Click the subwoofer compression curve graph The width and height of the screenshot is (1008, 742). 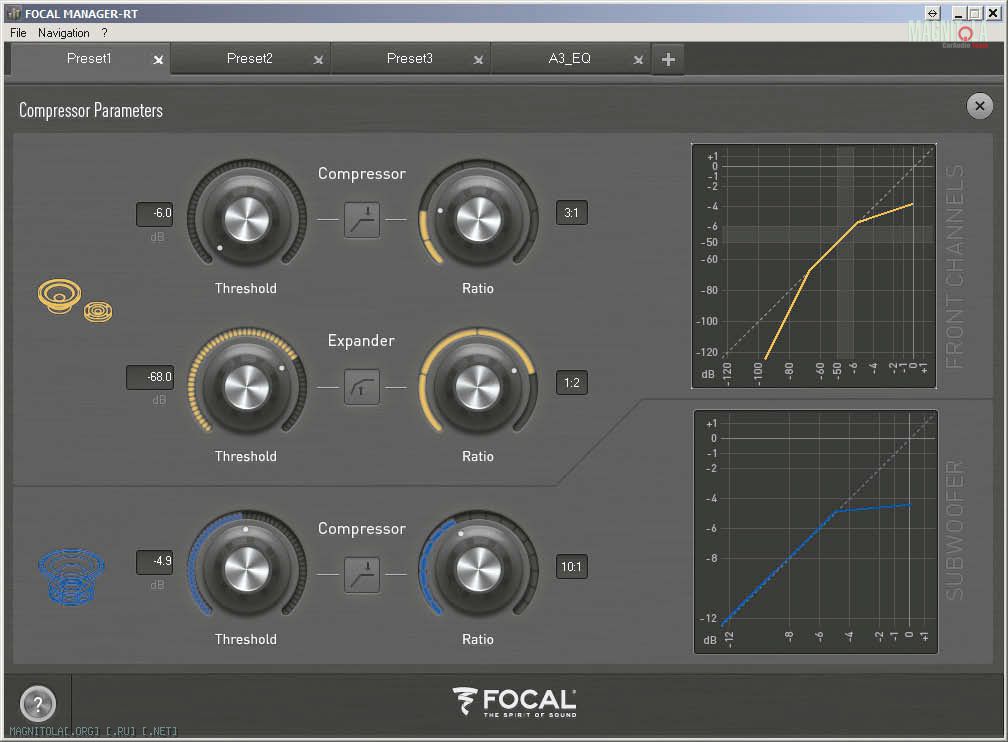(x=816, y=532)
